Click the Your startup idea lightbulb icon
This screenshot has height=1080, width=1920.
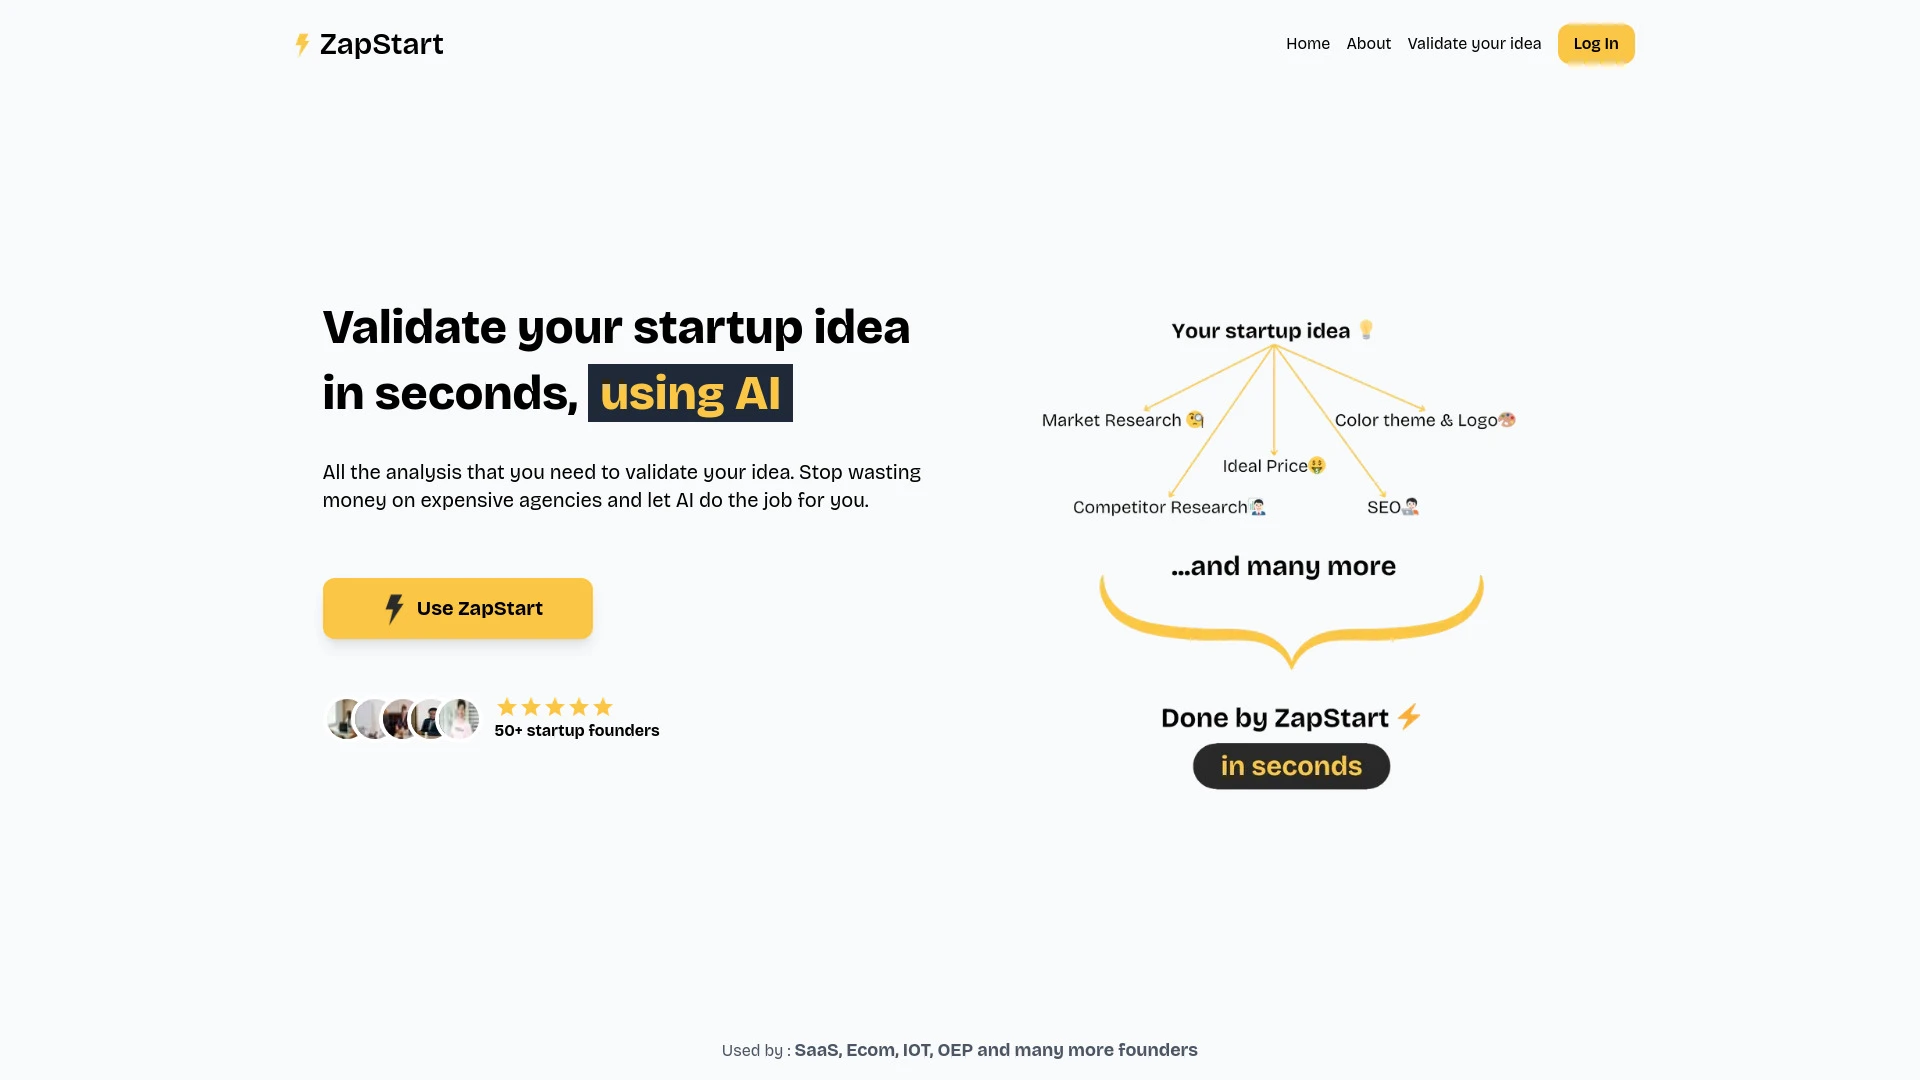[x=1367, y=330]
